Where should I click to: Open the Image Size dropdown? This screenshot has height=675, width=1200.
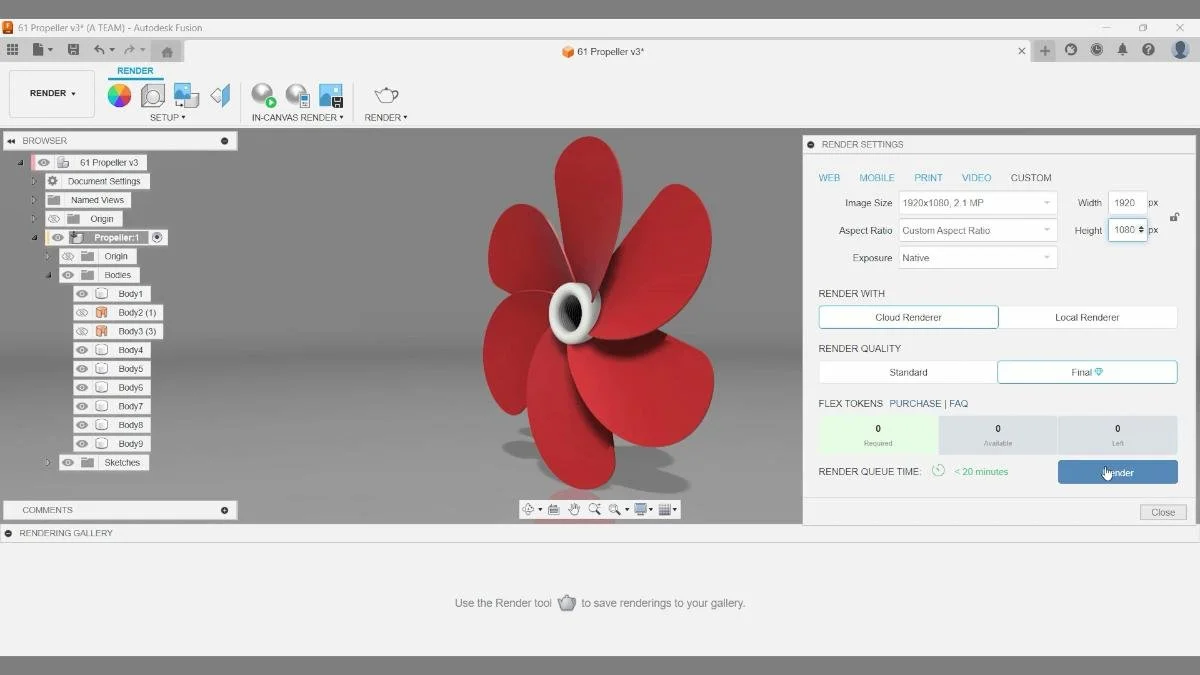[975, 202]
